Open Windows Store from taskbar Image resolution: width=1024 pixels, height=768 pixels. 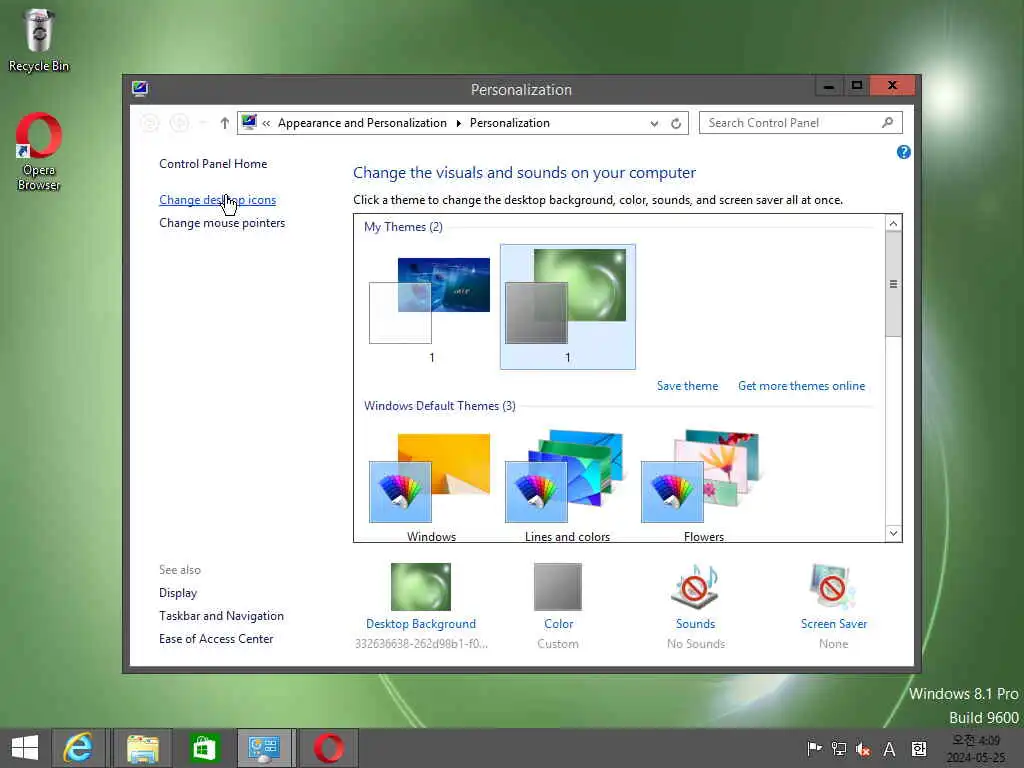(204, 748)
